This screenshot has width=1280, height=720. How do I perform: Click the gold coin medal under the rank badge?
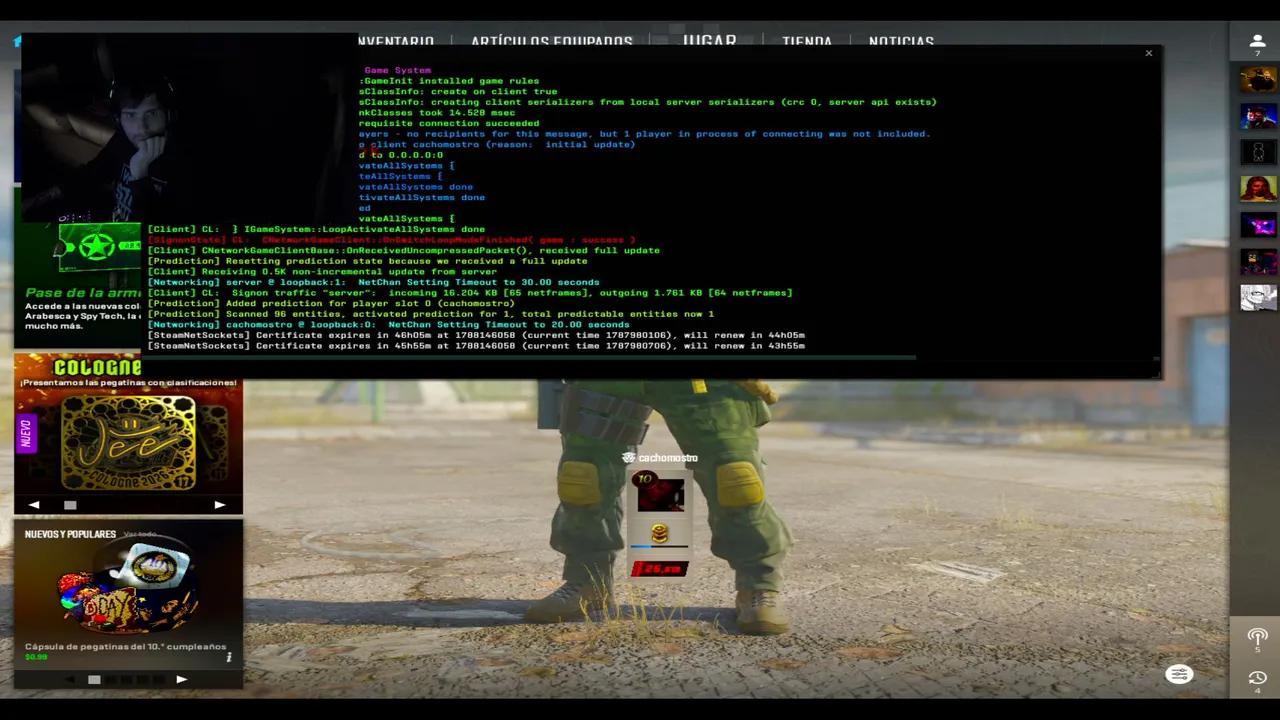pyautogui.click(x=659, y=534)
